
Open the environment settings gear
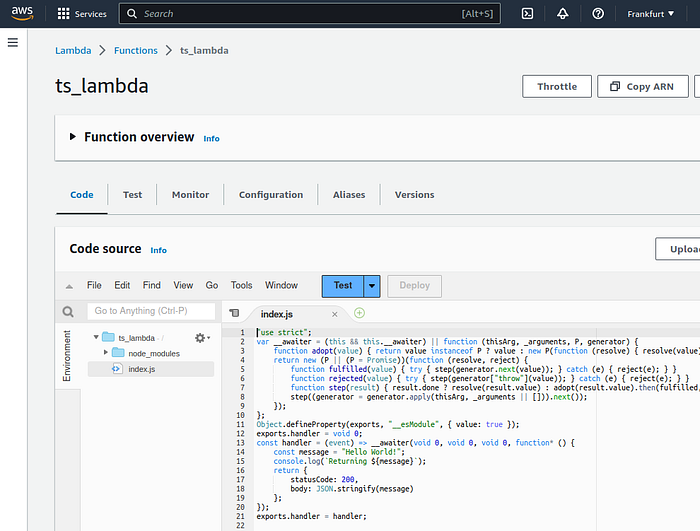coord(202,338)
